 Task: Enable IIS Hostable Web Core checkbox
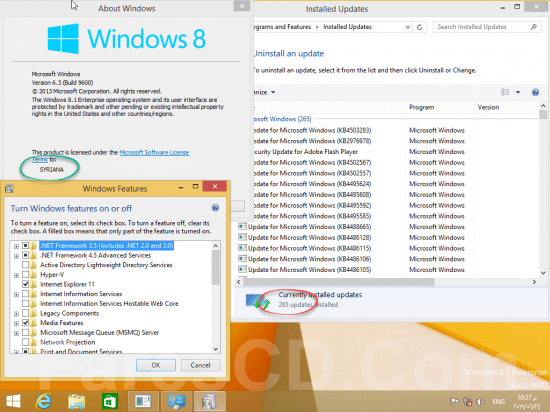pos(26,303)
